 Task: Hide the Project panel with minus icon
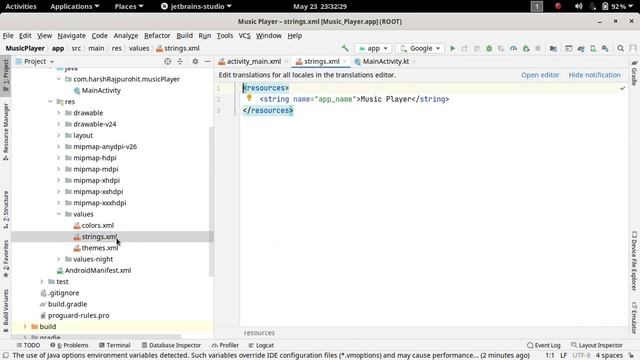pyautogui.click(x=207, y=61)
